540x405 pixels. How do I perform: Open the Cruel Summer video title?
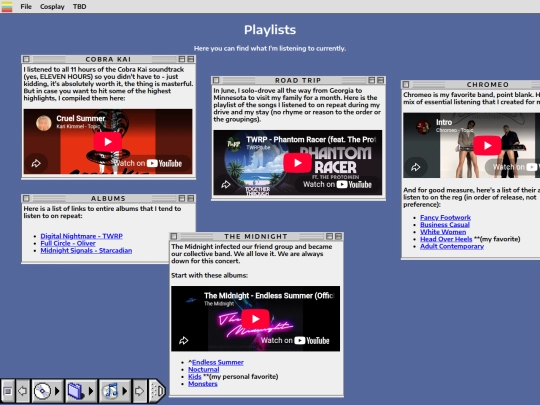tap(81, 118)
